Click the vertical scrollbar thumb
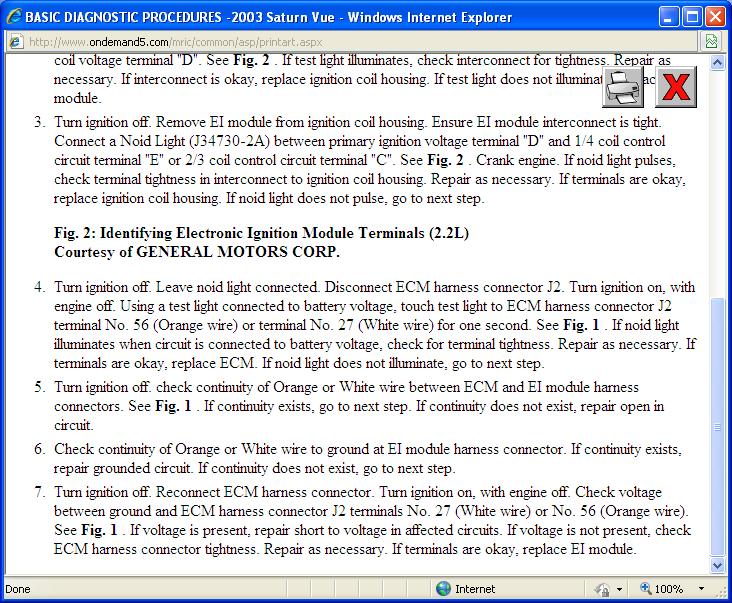The height and width of the screenshot is (603, 732). coord(718,427)
